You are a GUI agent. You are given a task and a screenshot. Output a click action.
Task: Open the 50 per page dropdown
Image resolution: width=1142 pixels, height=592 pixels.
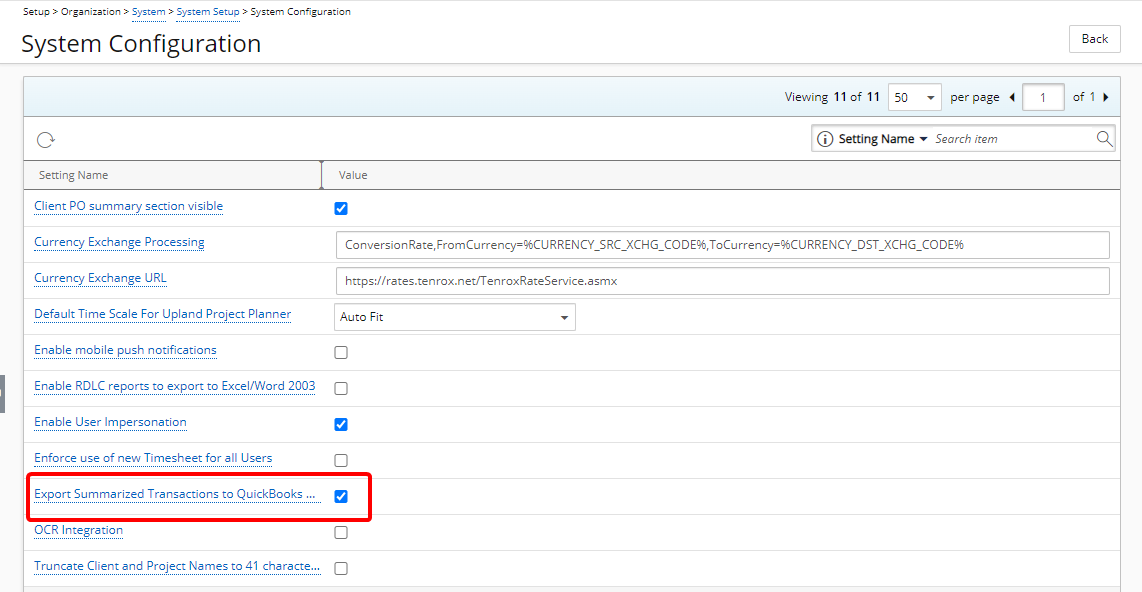[x=914, y=97]
